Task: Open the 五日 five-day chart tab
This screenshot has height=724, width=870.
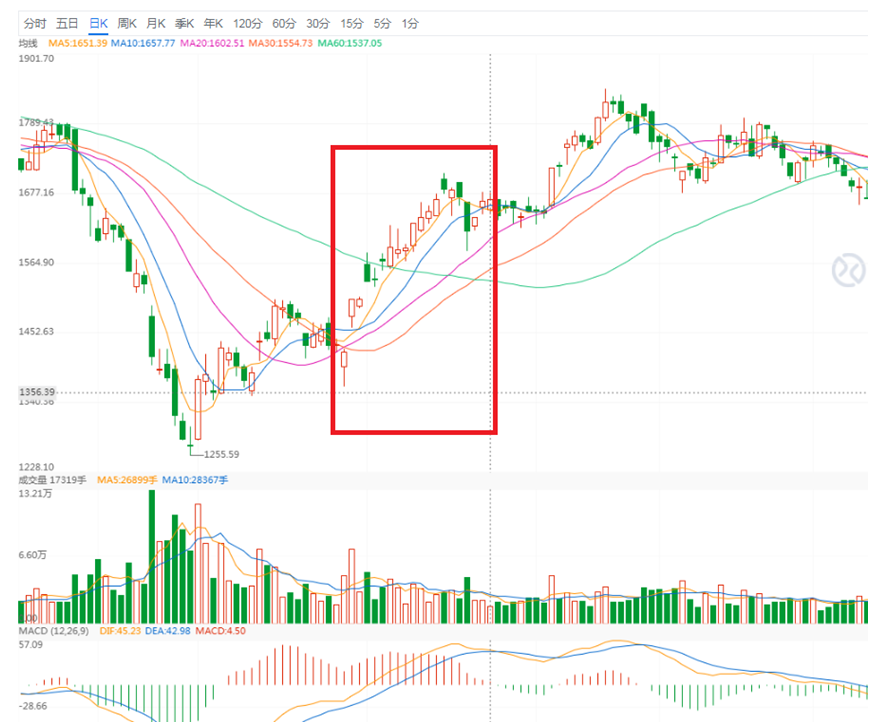Action: (x=67, y=23)
